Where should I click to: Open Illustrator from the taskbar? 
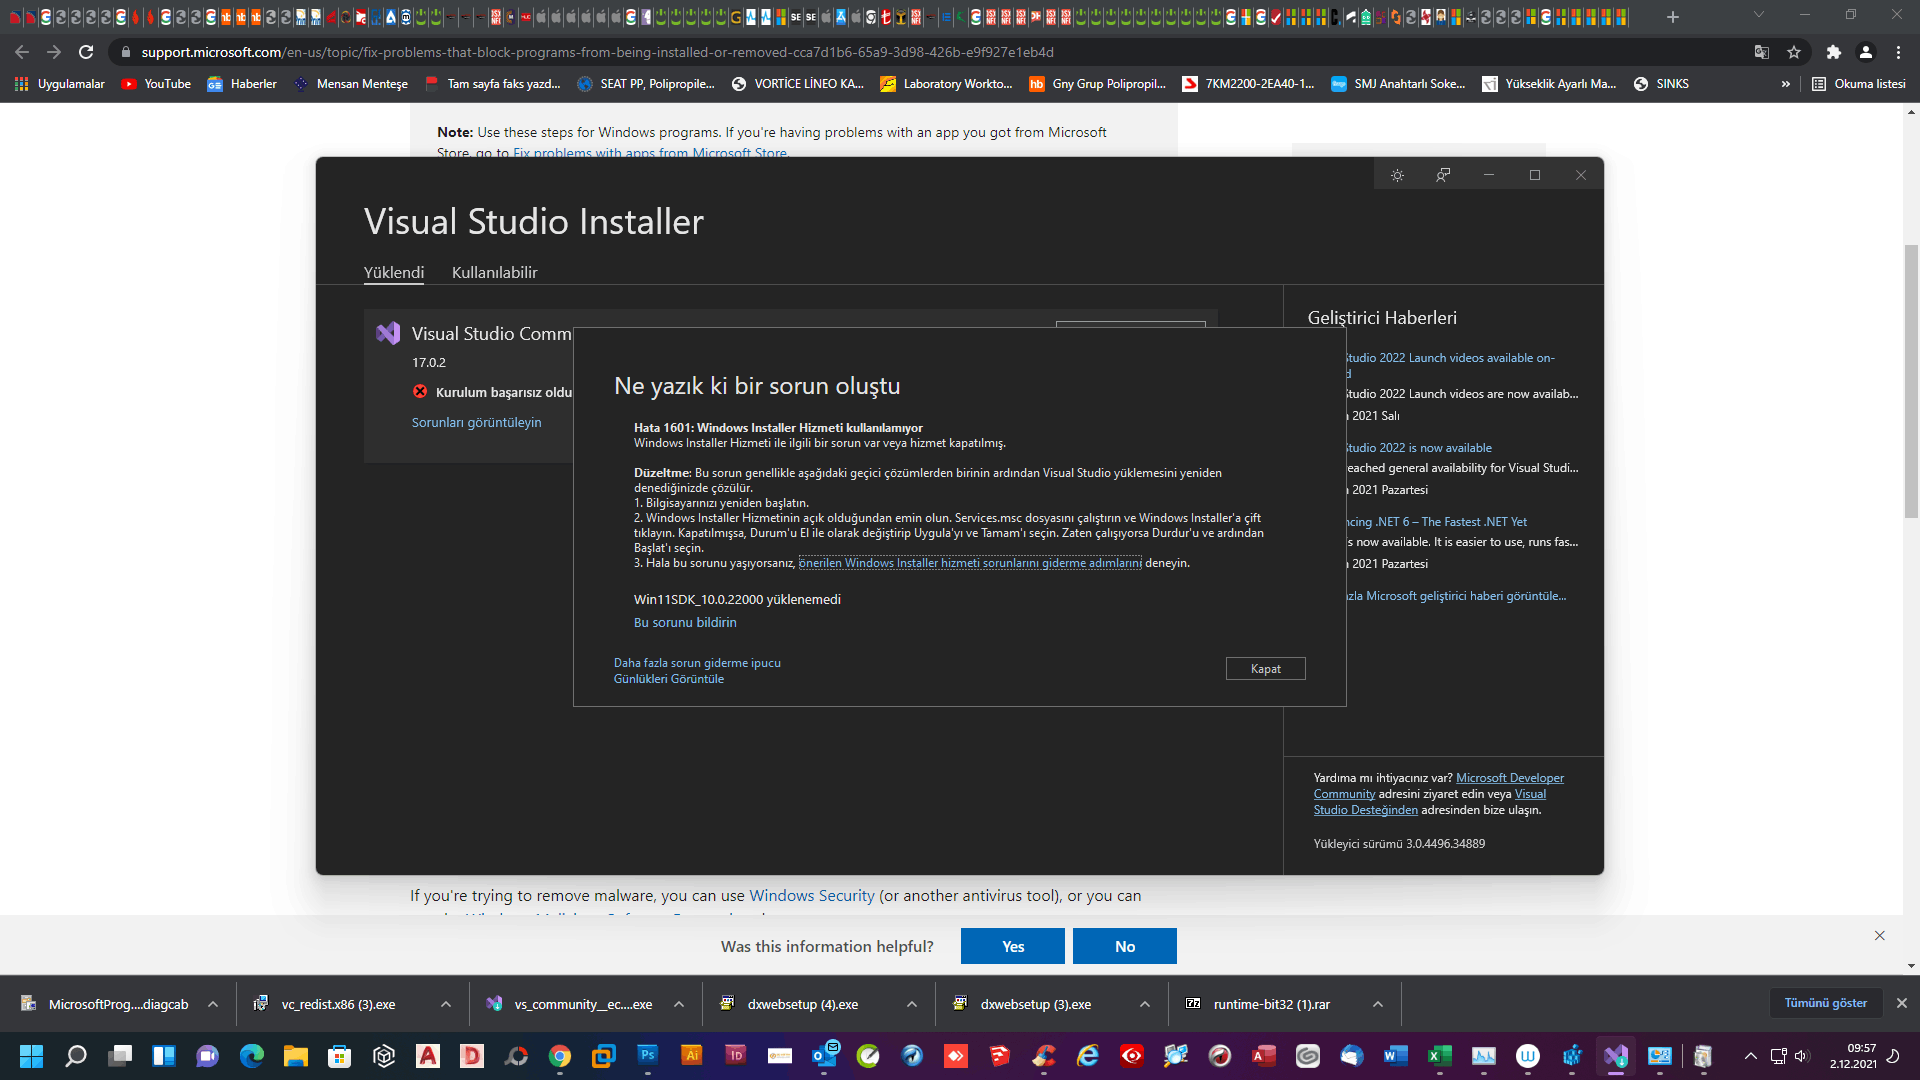tap(692, 1055)
